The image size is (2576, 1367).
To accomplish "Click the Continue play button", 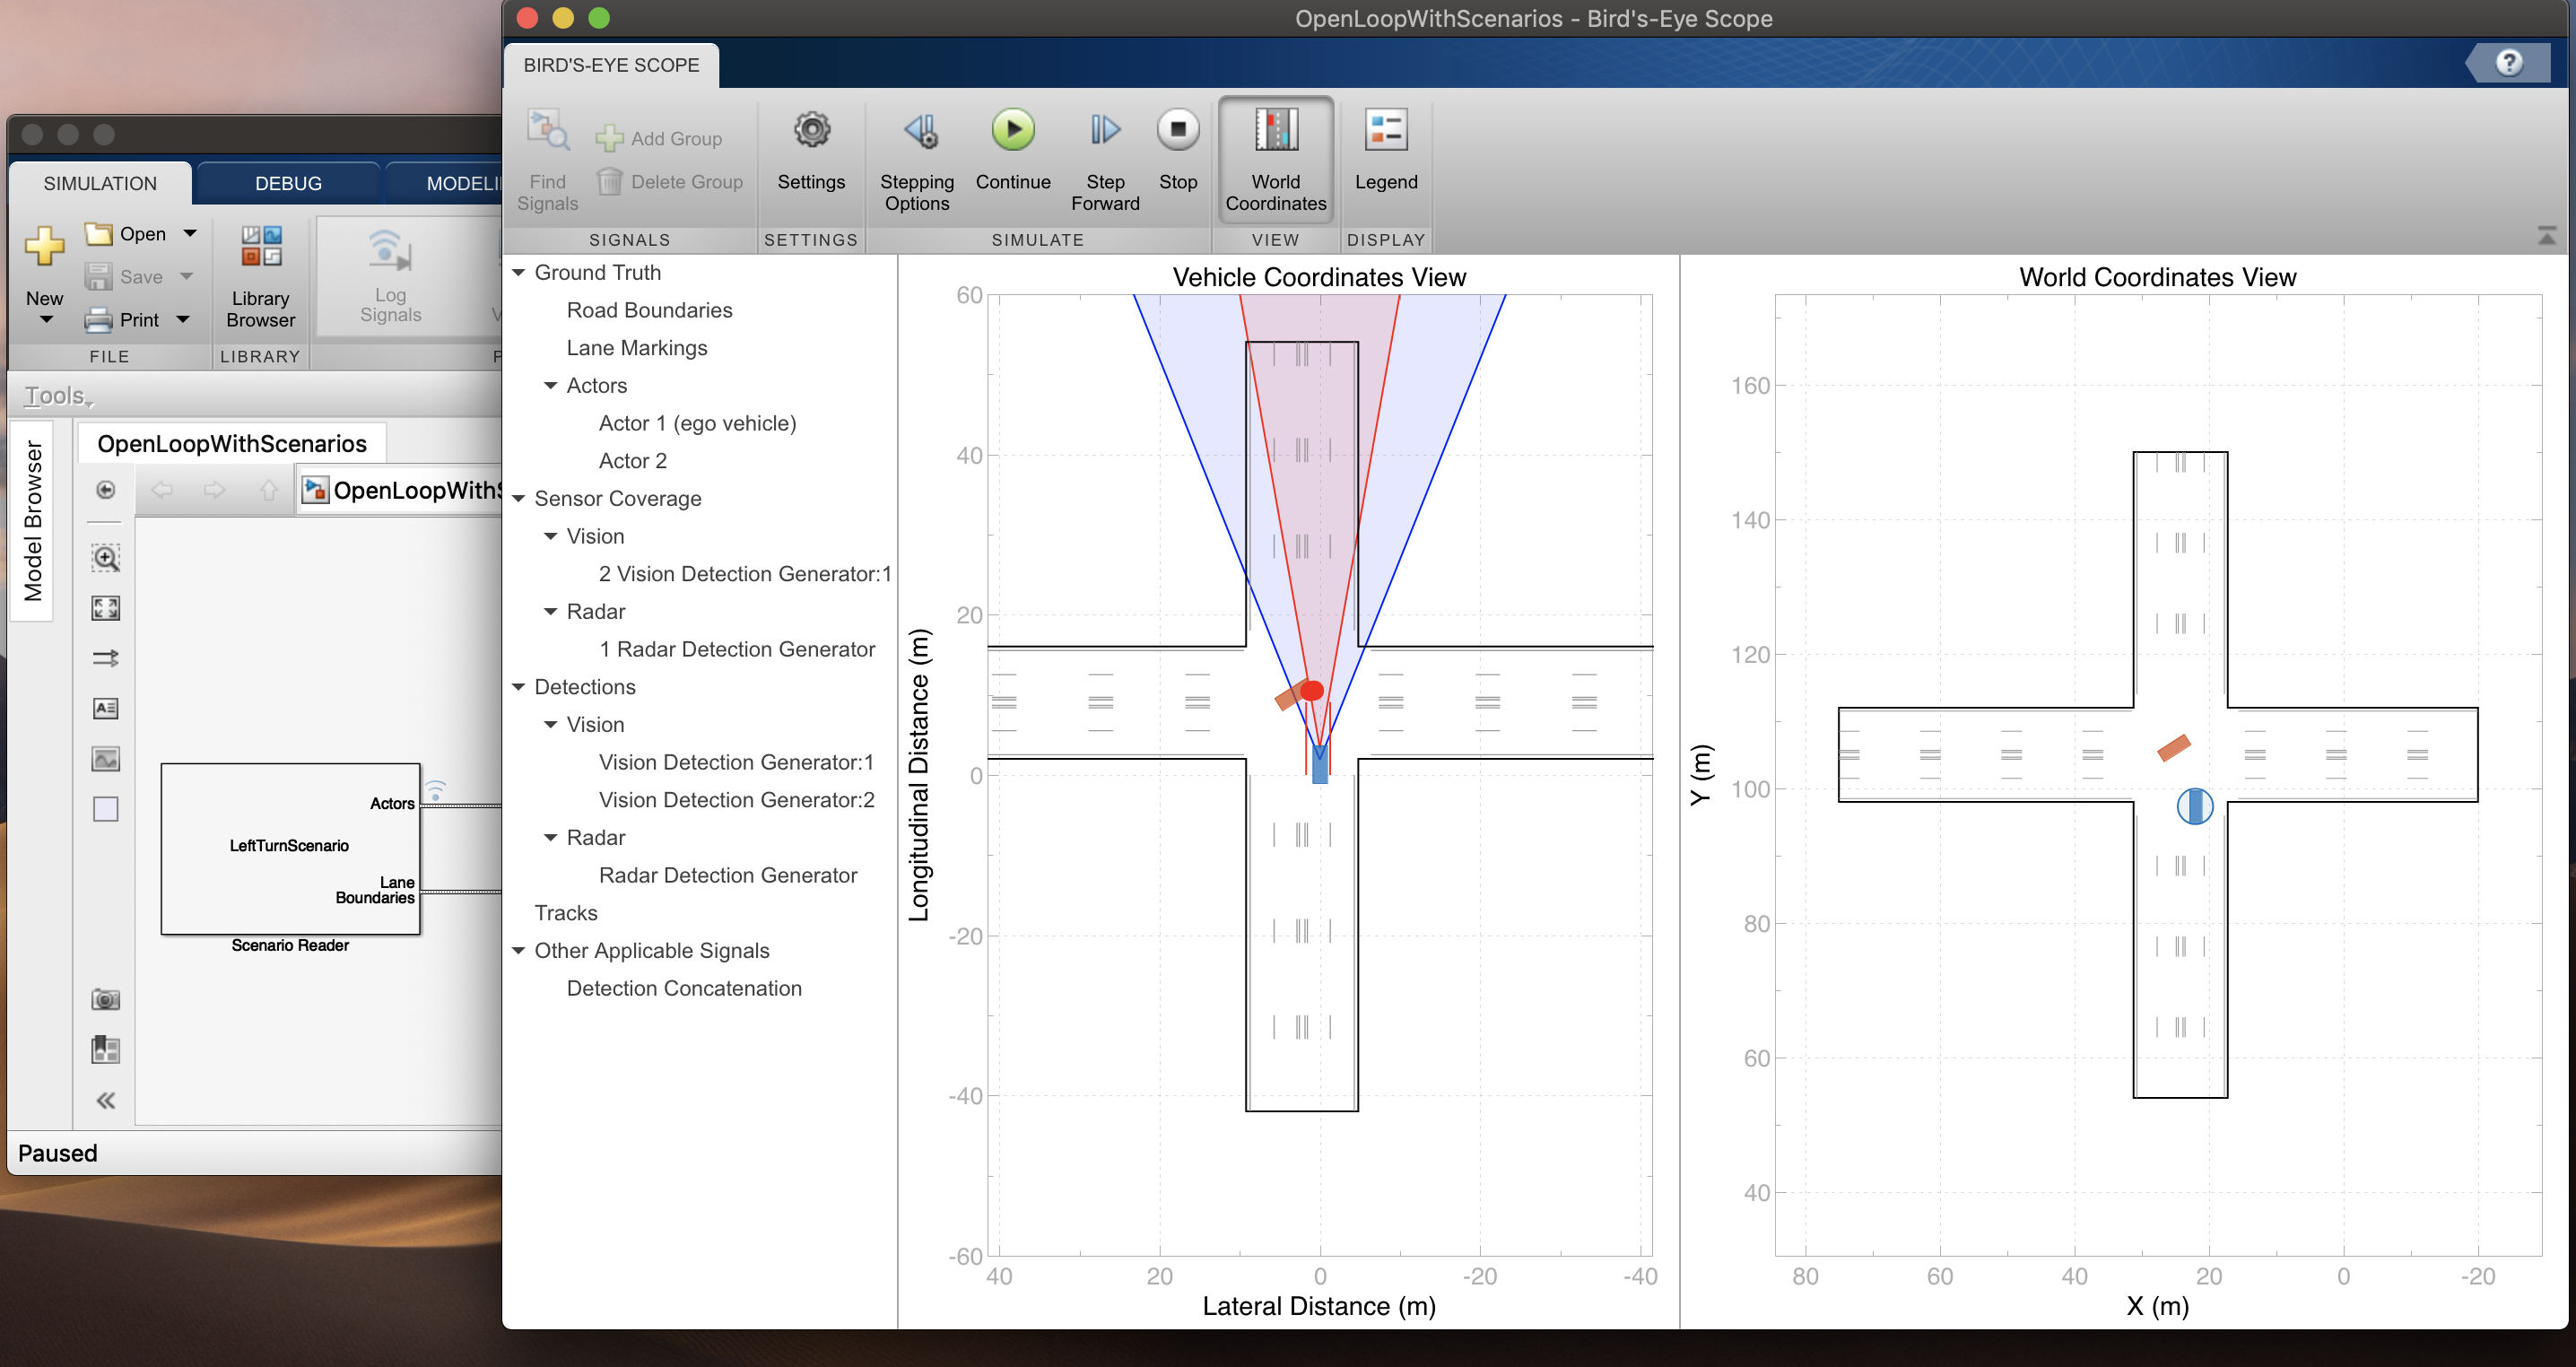I will (1012, 131).
